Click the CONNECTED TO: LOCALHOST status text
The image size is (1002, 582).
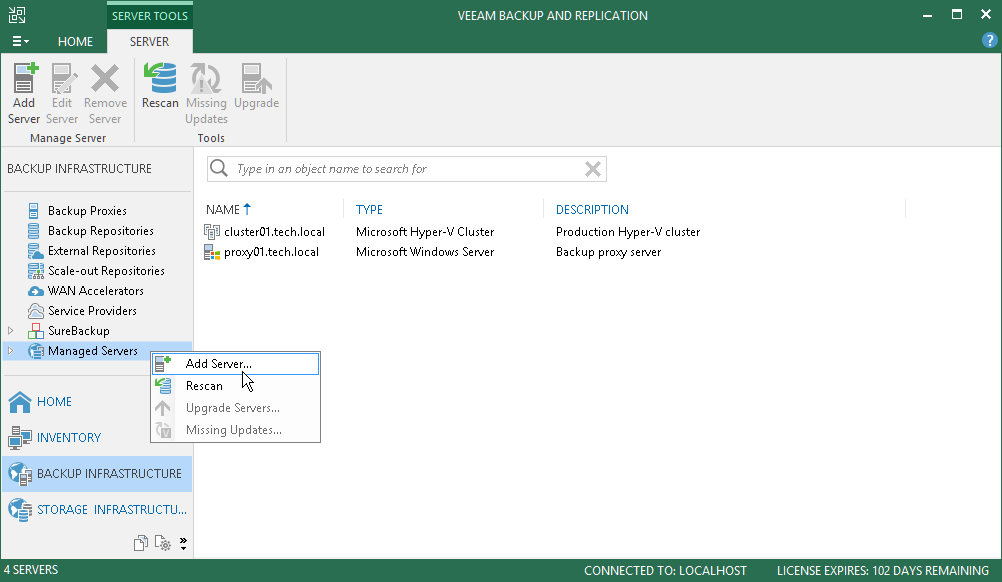point(665,571)
